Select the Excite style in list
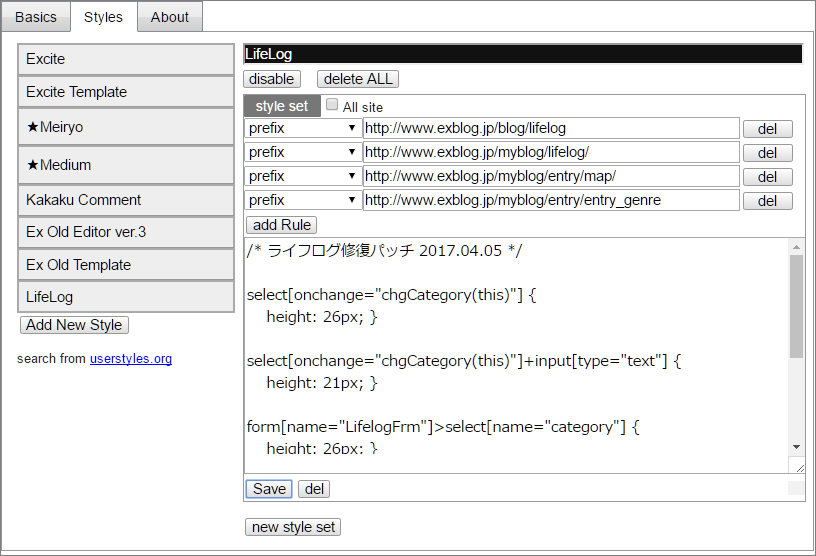 click(x=126, y=59)
